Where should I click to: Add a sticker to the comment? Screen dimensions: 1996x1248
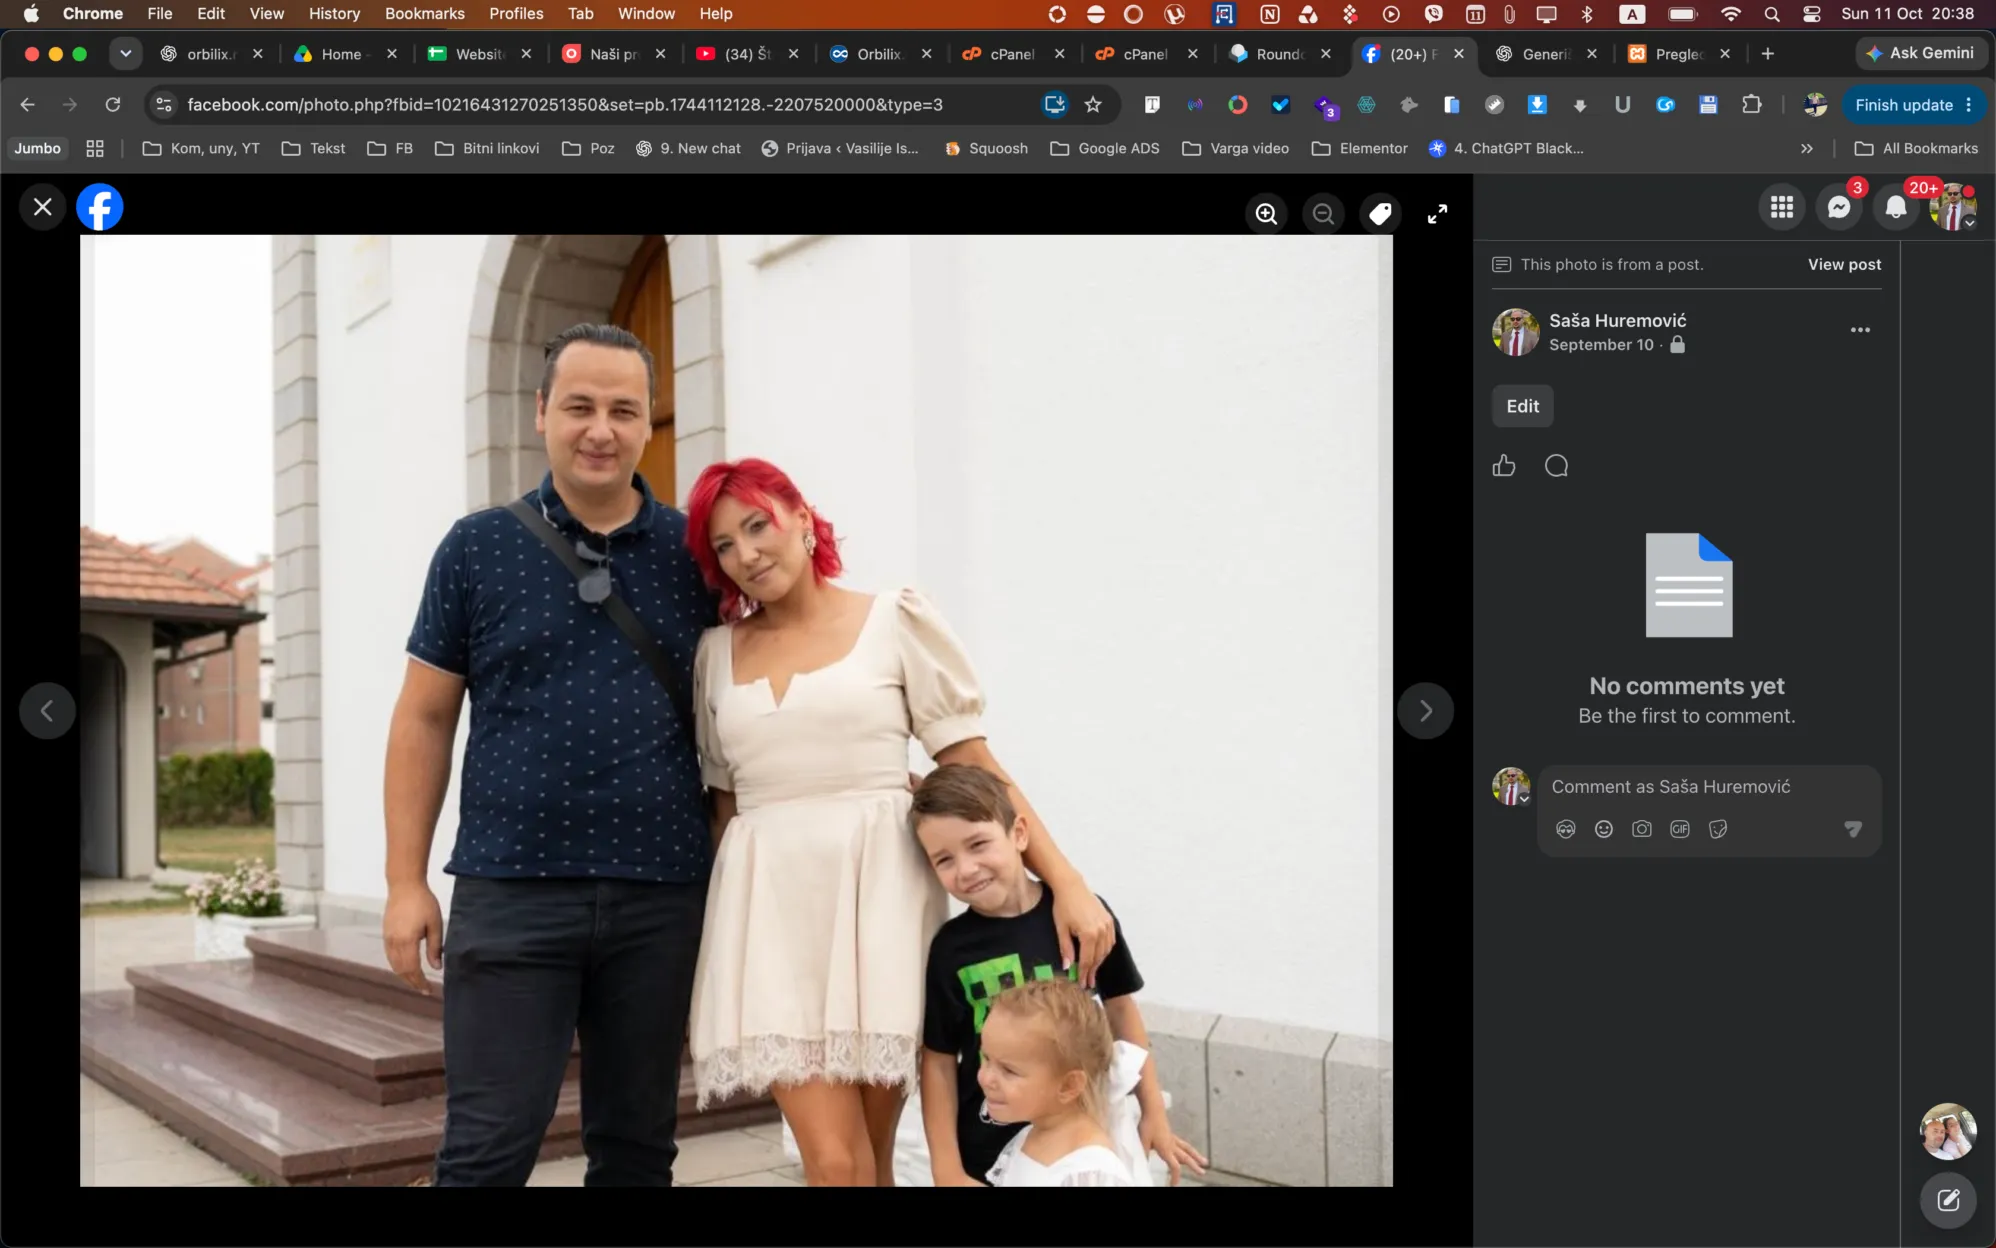[1718, 829]
